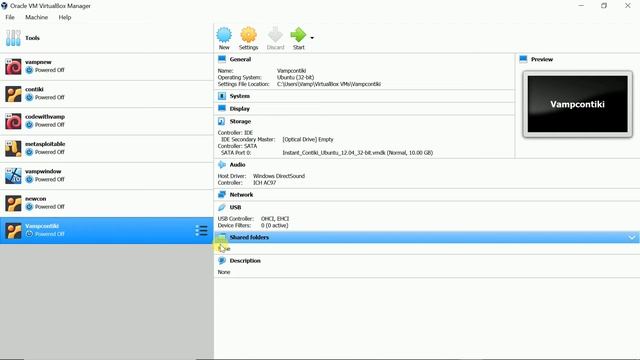Open the Shared folders section header
Screen dimensions: 640x360
tap(249, 237)
